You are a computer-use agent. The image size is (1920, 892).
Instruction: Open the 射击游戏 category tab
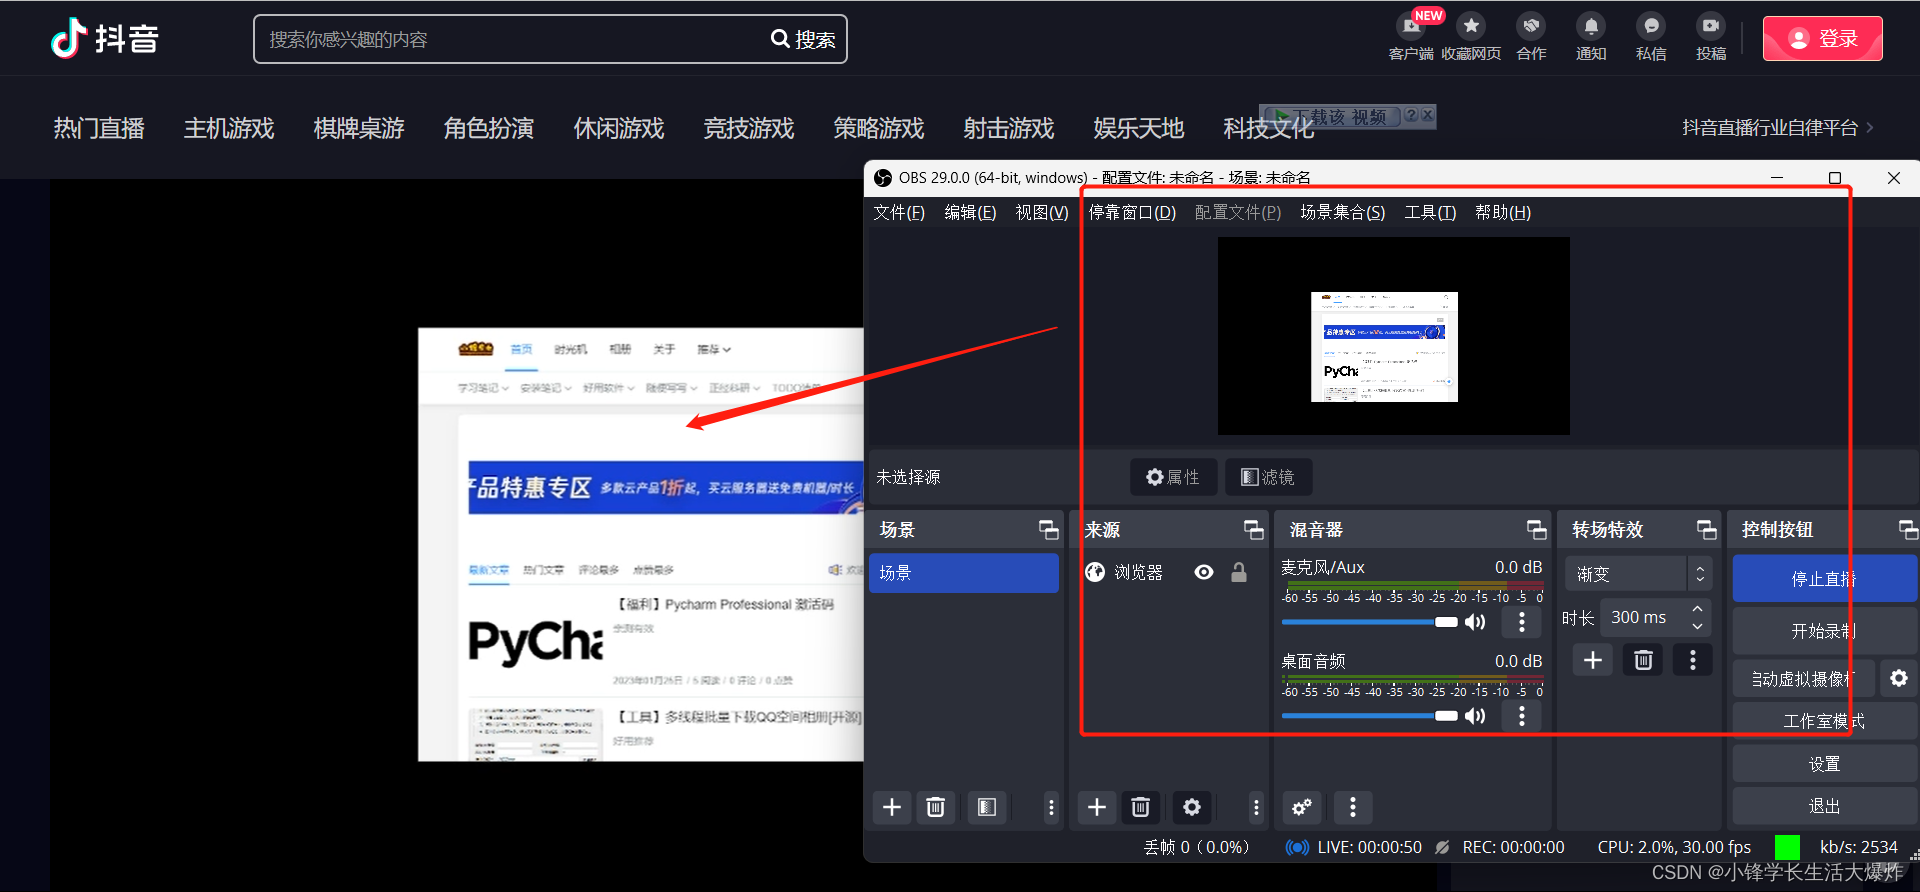tap(1009, 129)
